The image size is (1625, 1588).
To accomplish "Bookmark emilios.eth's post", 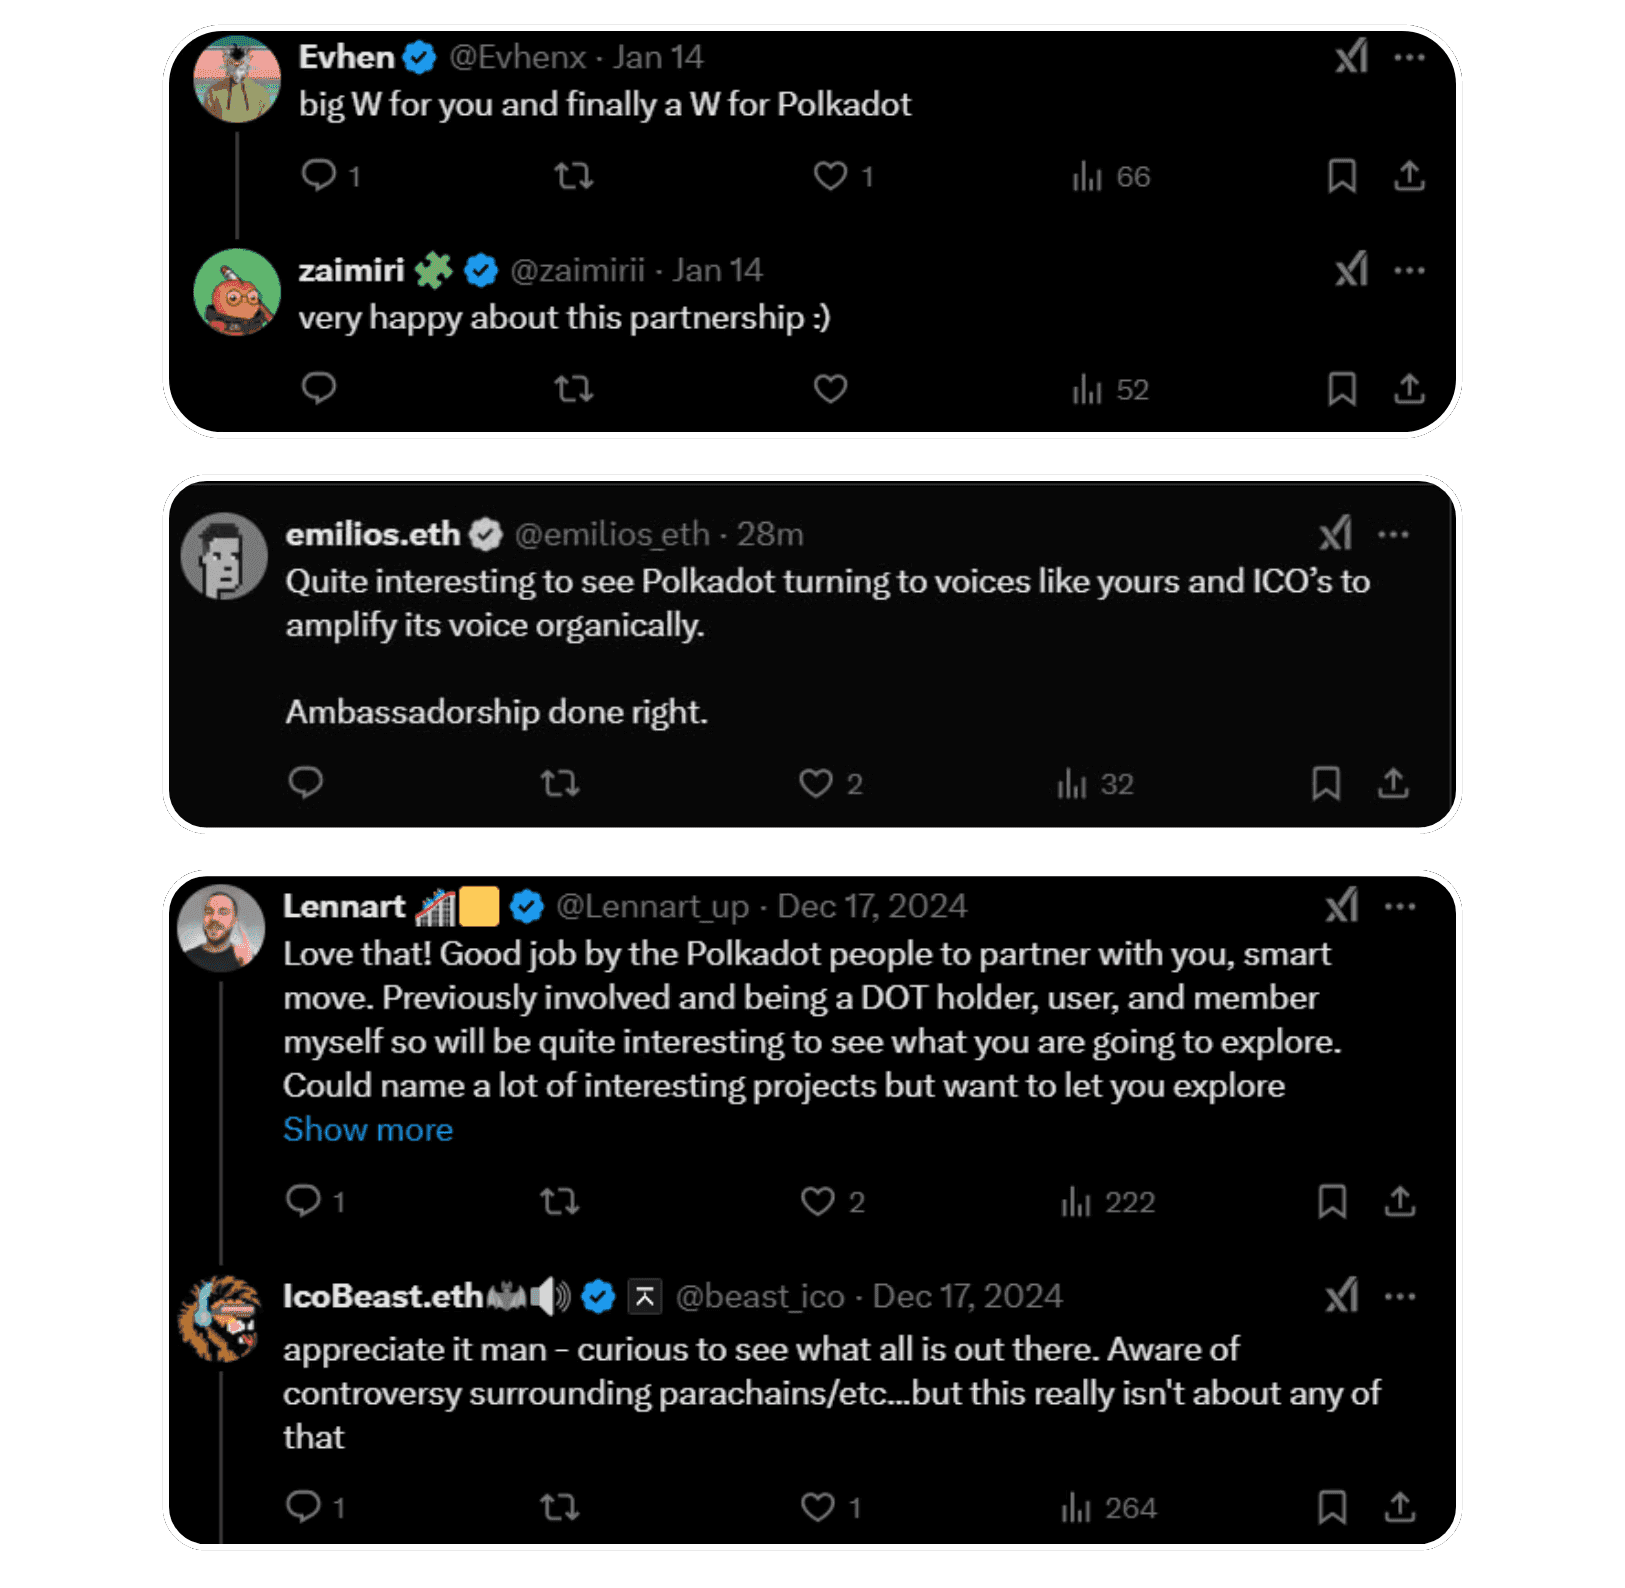I will click(x=1327, y=784).
